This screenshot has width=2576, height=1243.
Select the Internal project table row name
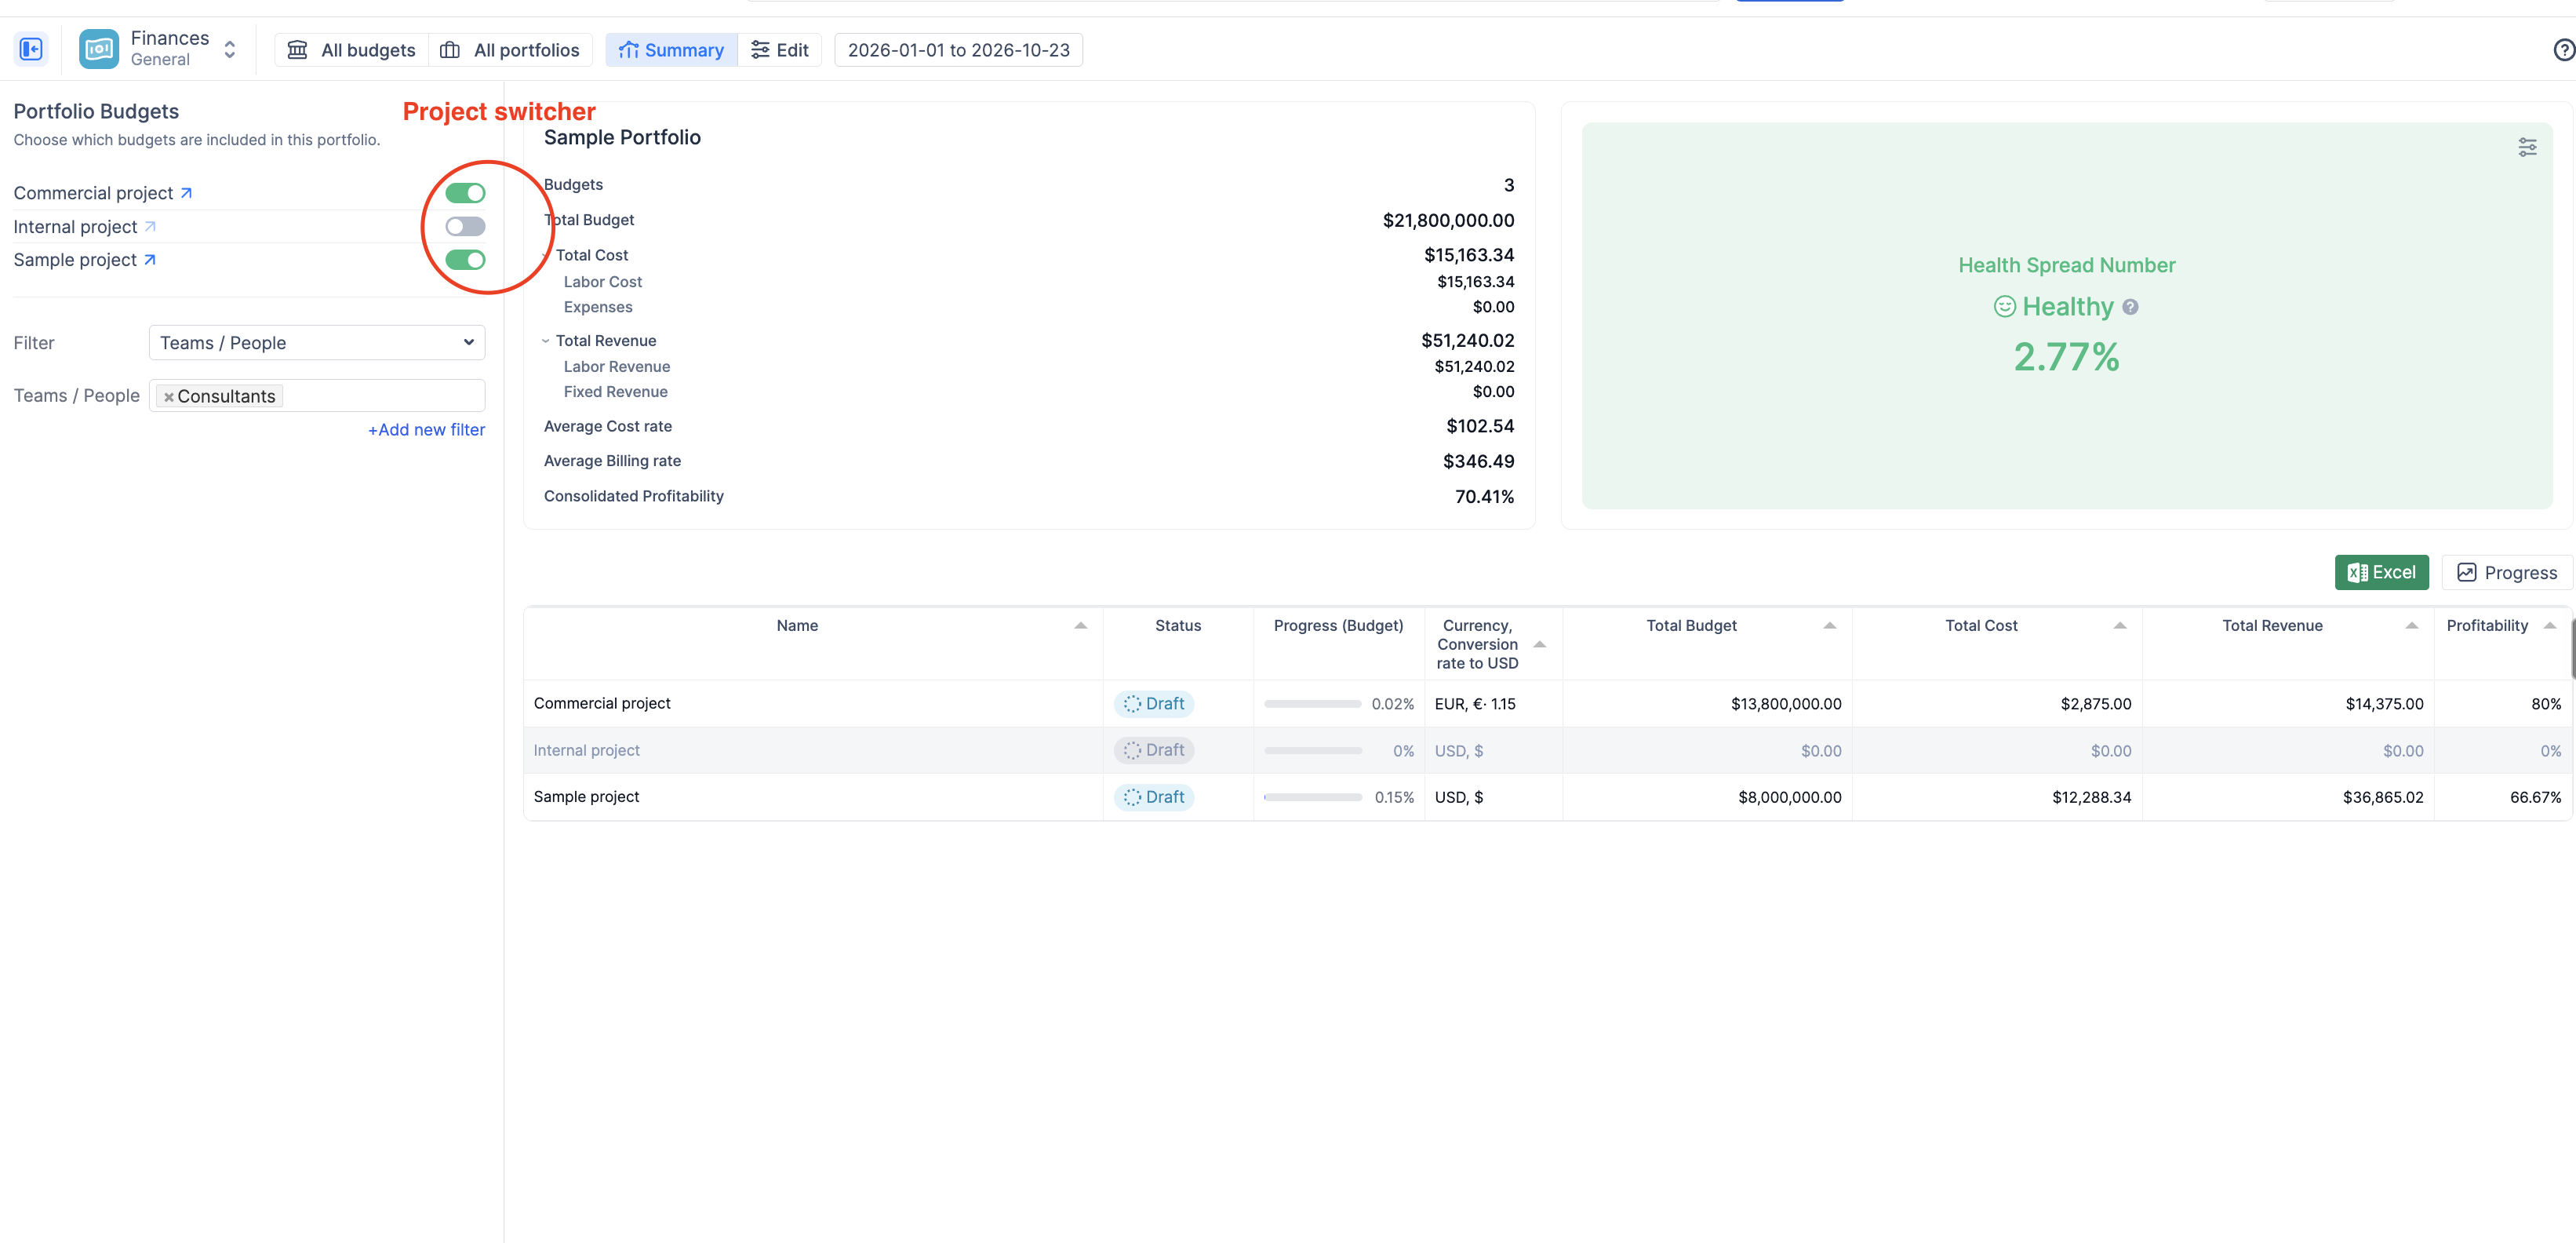tap(586, 751)
